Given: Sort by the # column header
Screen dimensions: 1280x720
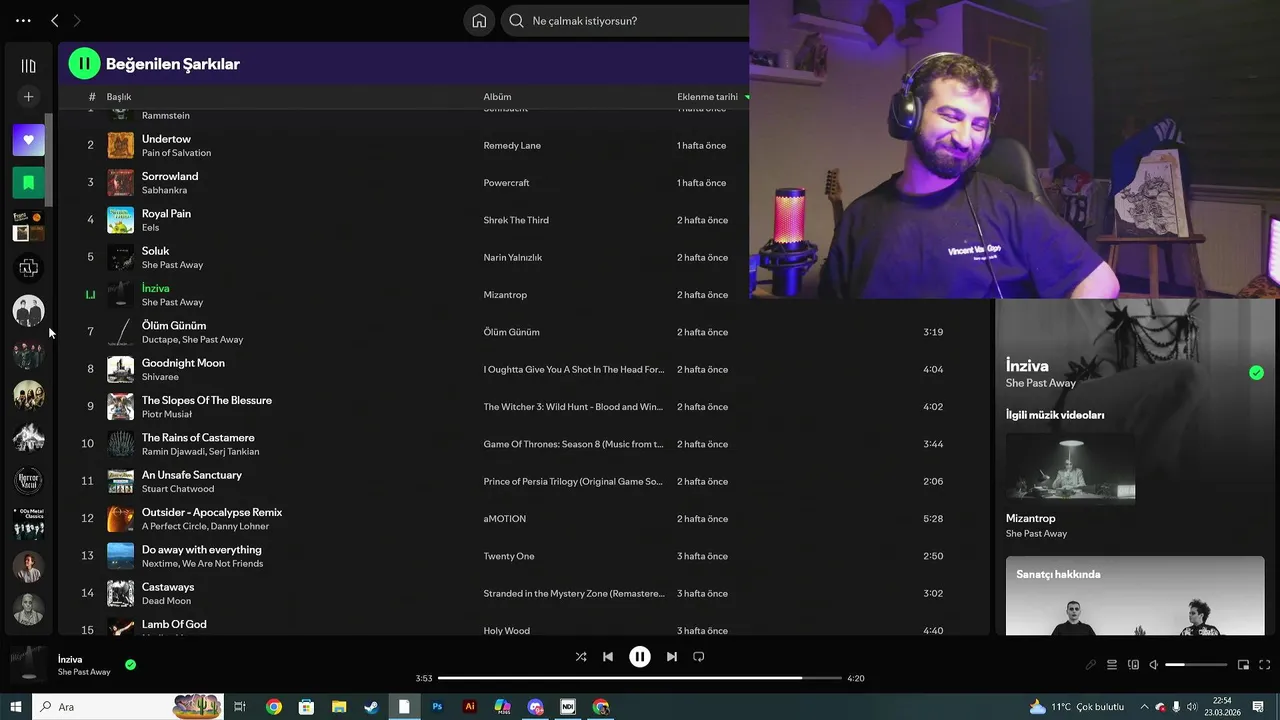Looking at the screenshot, I should click(x=92, y=97).
